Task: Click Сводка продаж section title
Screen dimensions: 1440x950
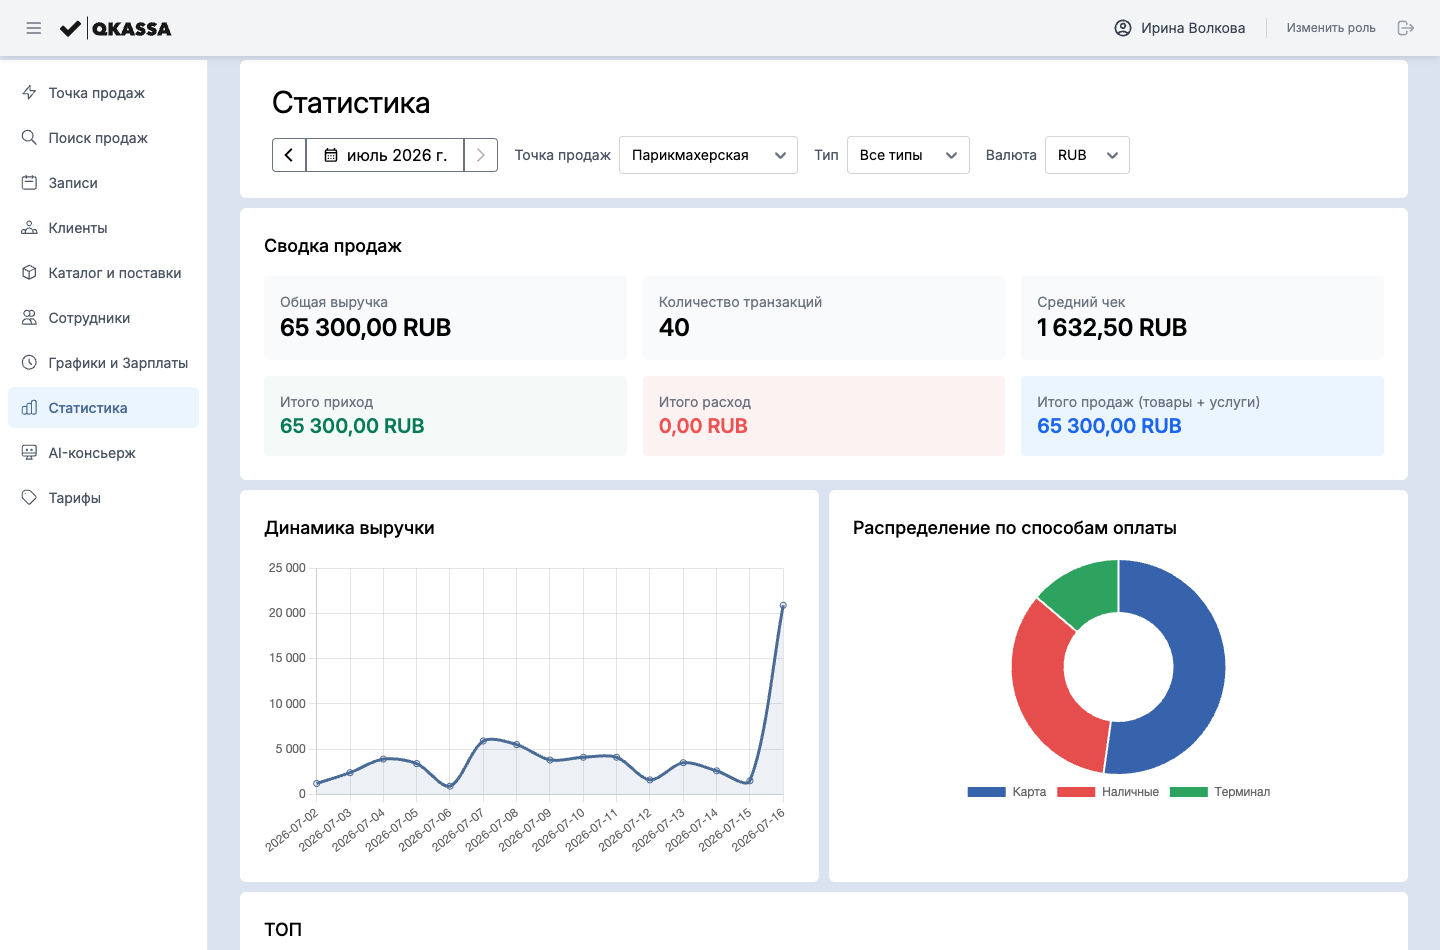Action: (x=333, y=246)
